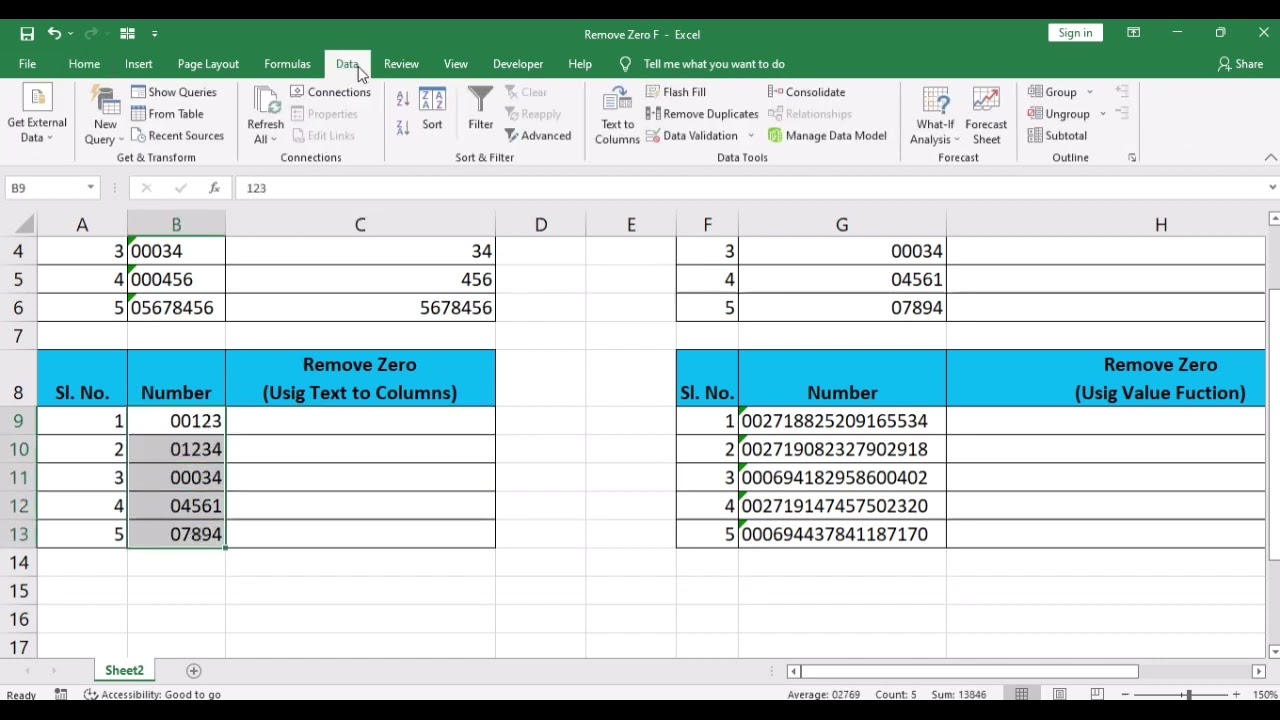Select the Sheet2 tab
The height and width of the screenshot is (720, 1280).
124,671
